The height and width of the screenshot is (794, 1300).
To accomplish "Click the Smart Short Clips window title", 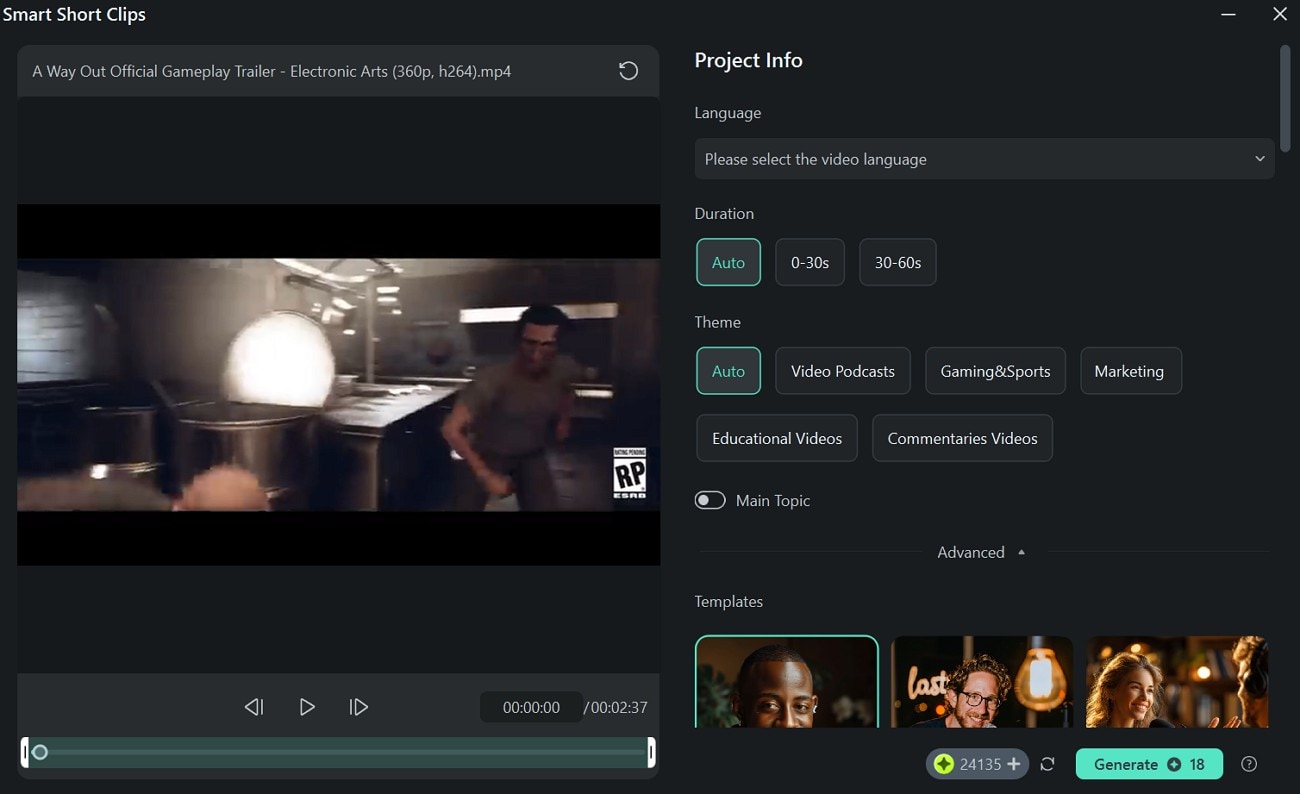I will click(x=75, y=14).
